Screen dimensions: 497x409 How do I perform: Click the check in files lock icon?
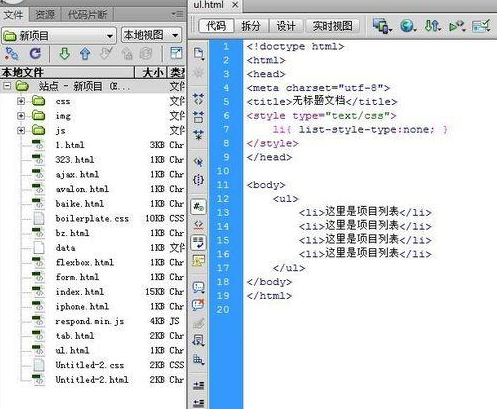coord(127,53)
